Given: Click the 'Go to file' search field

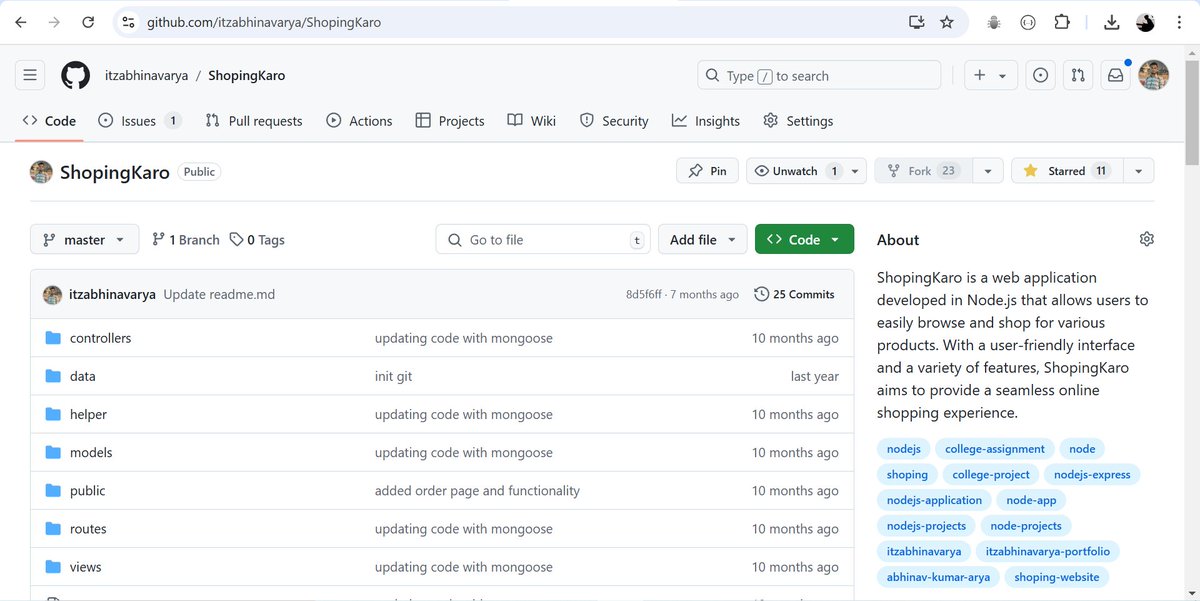Looking at the screenshot, I should (x=543, y=239).
